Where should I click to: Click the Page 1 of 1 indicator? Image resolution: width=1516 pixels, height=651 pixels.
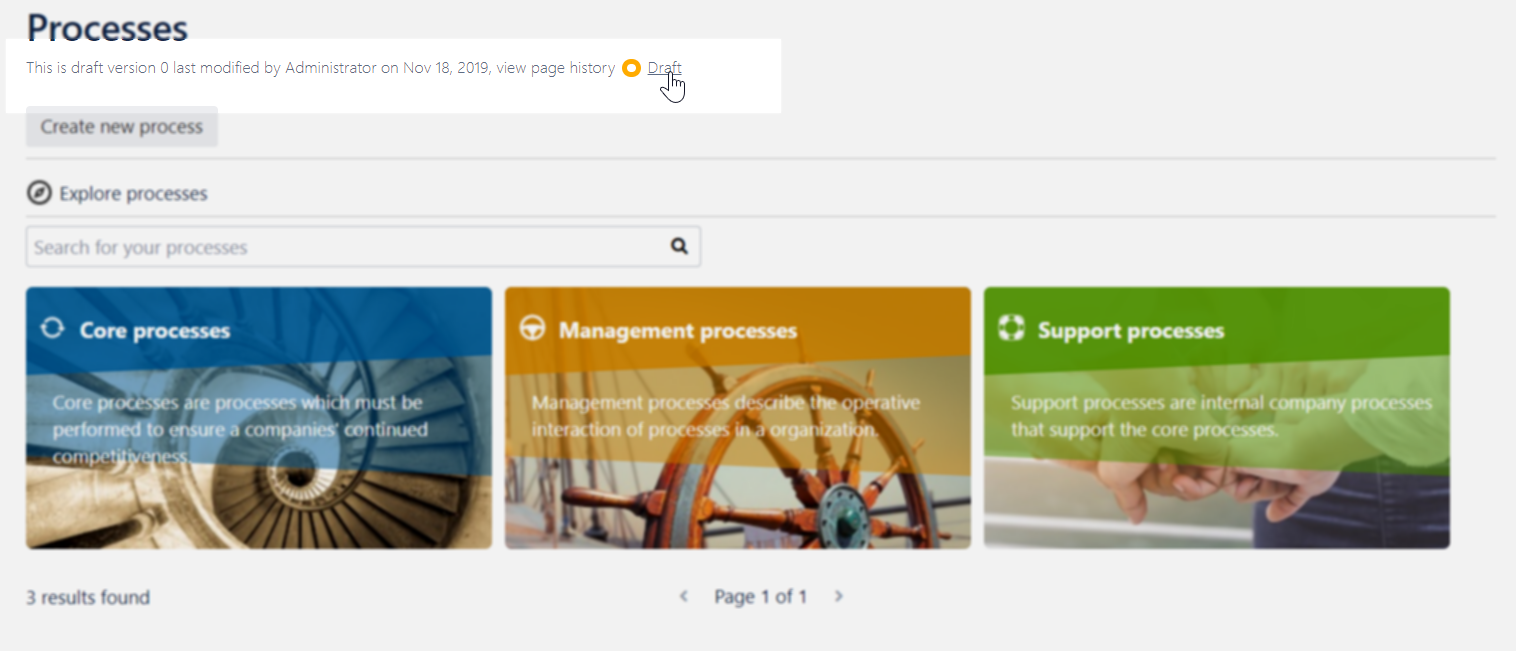760,597
